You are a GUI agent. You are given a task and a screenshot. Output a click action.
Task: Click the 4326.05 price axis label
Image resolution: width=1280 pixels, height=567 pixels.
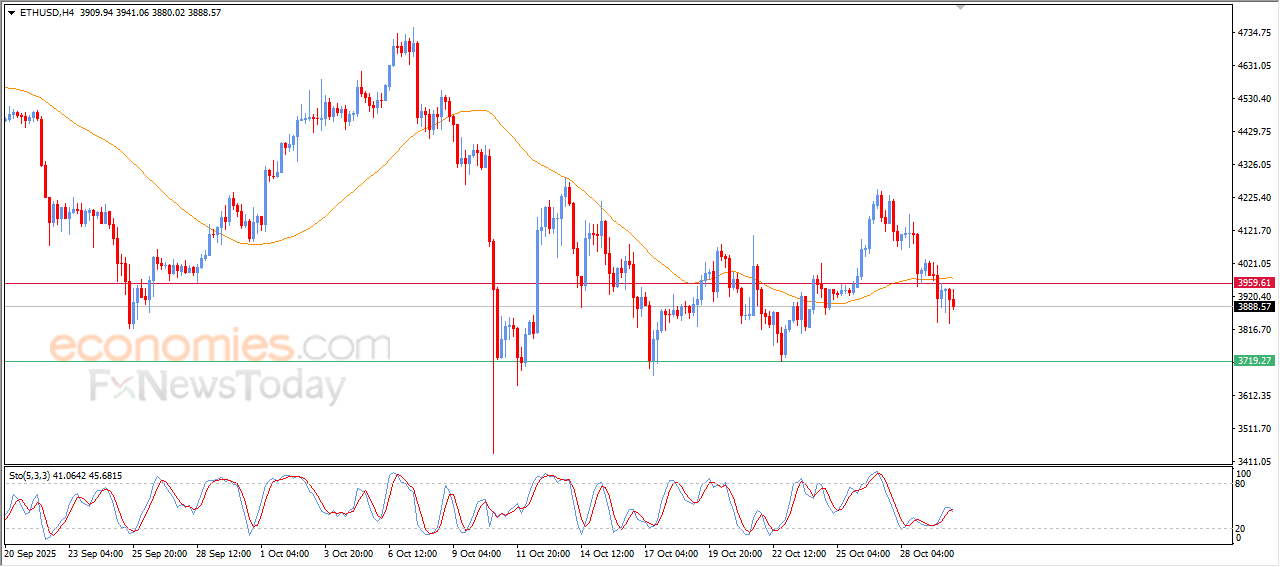(x=1254, y=165)
